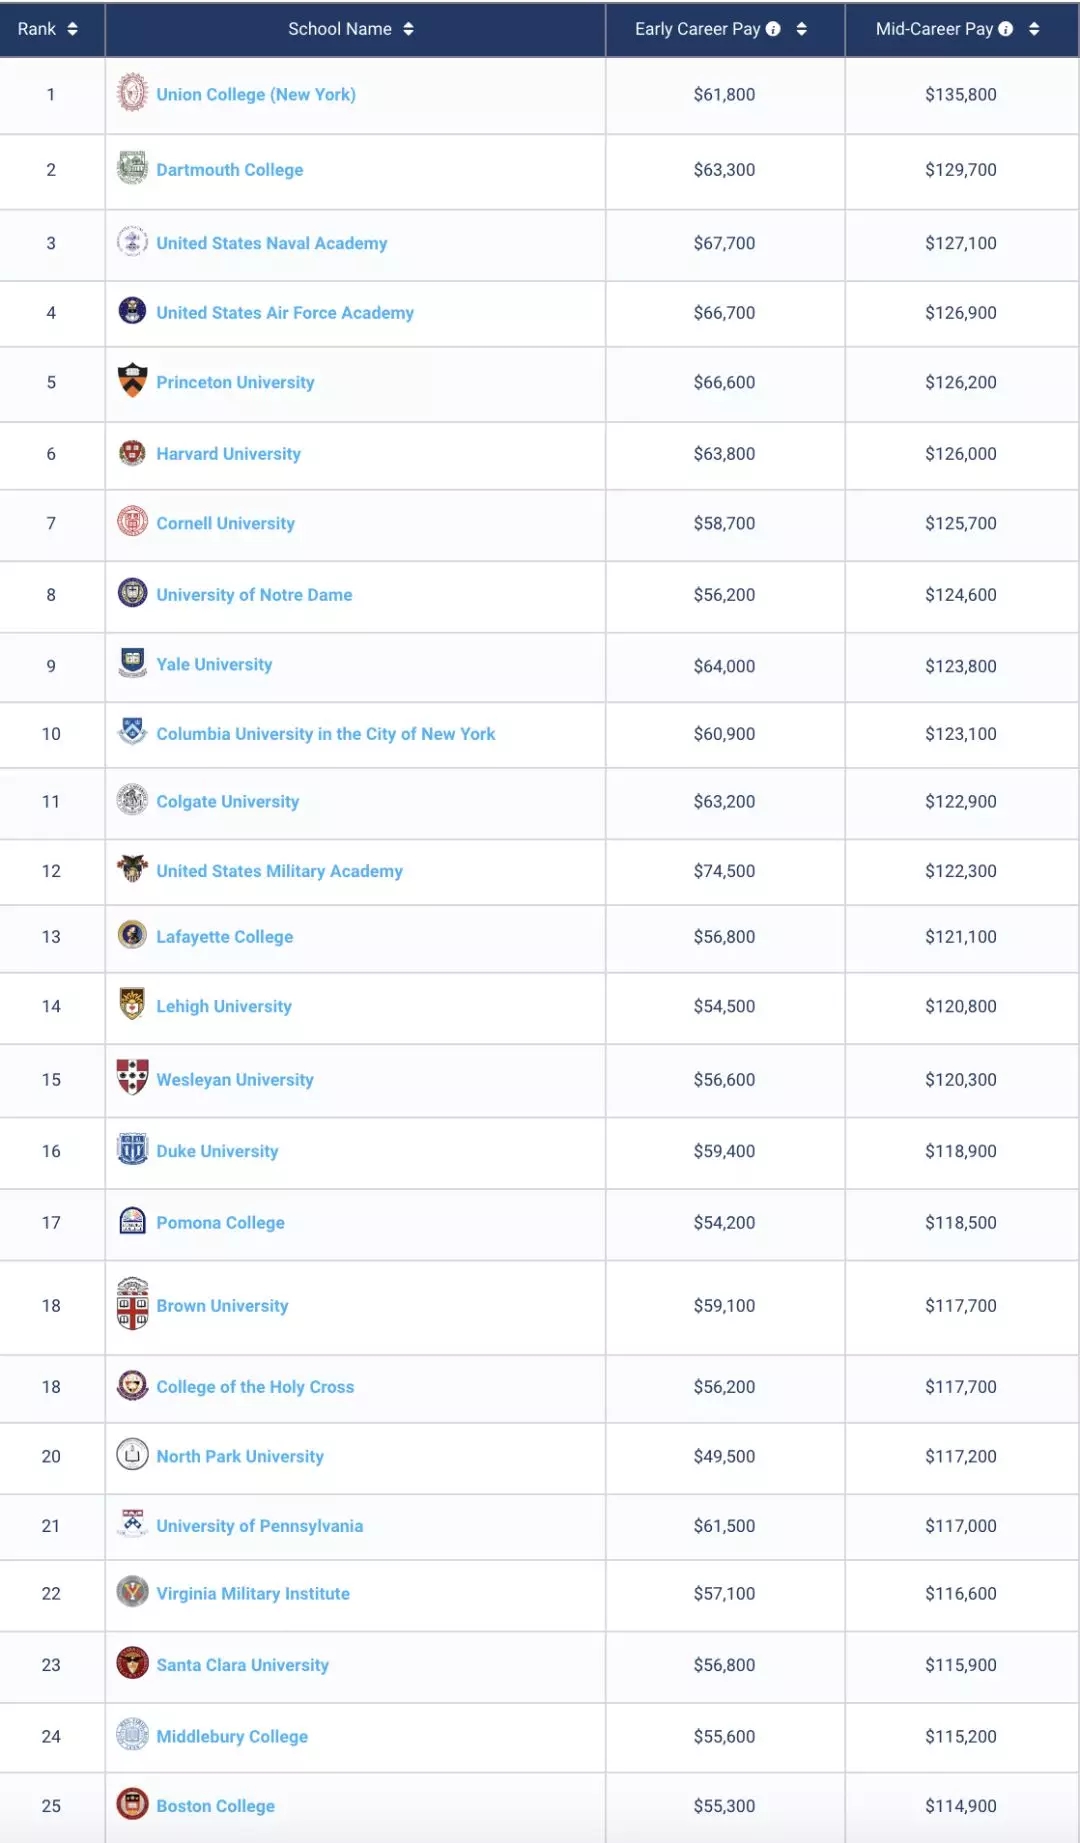Click the Yale University crest icon
This screenshot has width=1080, height=1843.
(132, 662)
